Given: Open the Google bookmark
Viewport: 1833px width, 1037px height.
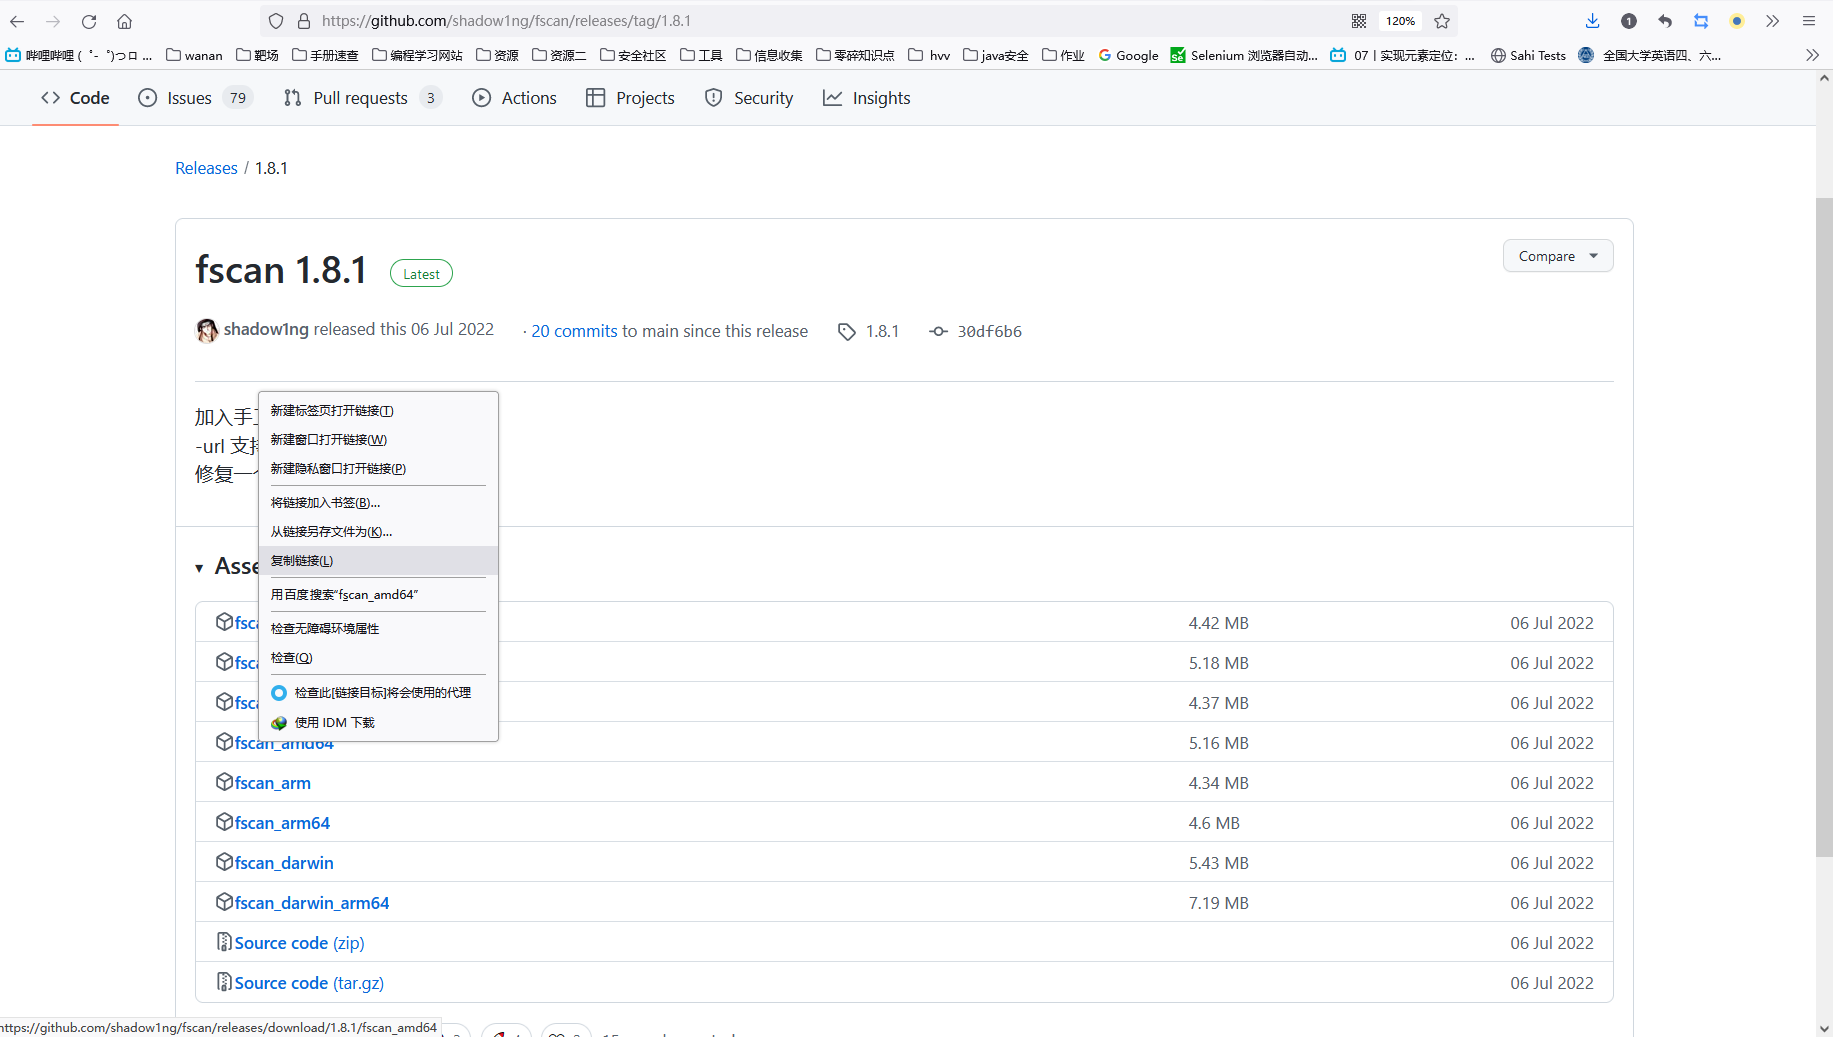Looking at the screenshot, I should coord(1128,55).
